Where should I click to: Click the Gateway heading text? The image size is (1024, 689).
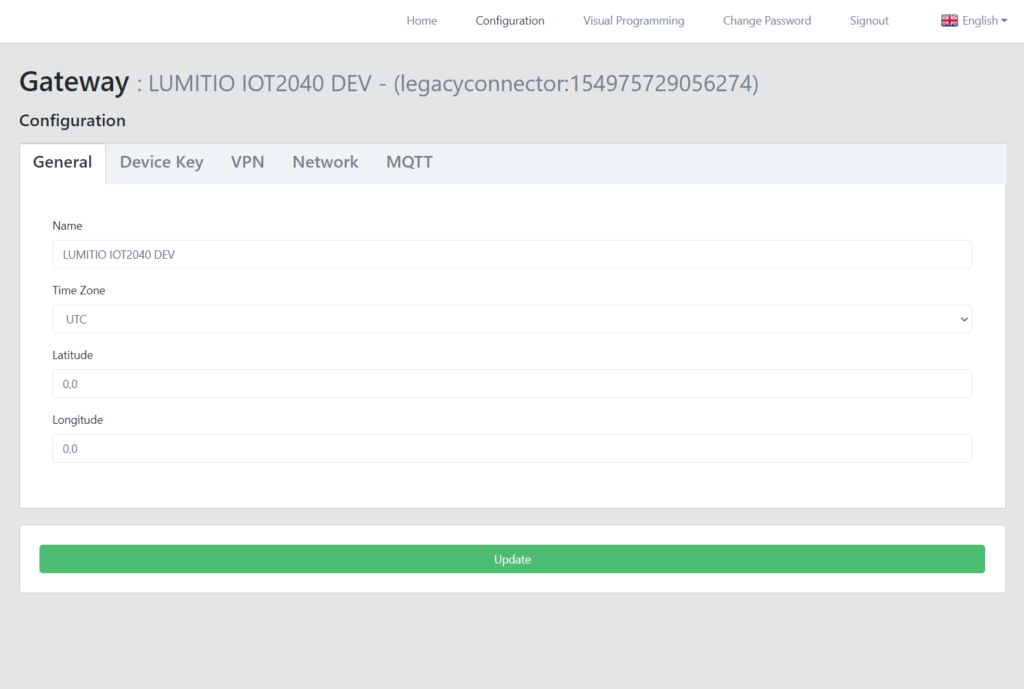pyautogui.click(x=74, y=82)
